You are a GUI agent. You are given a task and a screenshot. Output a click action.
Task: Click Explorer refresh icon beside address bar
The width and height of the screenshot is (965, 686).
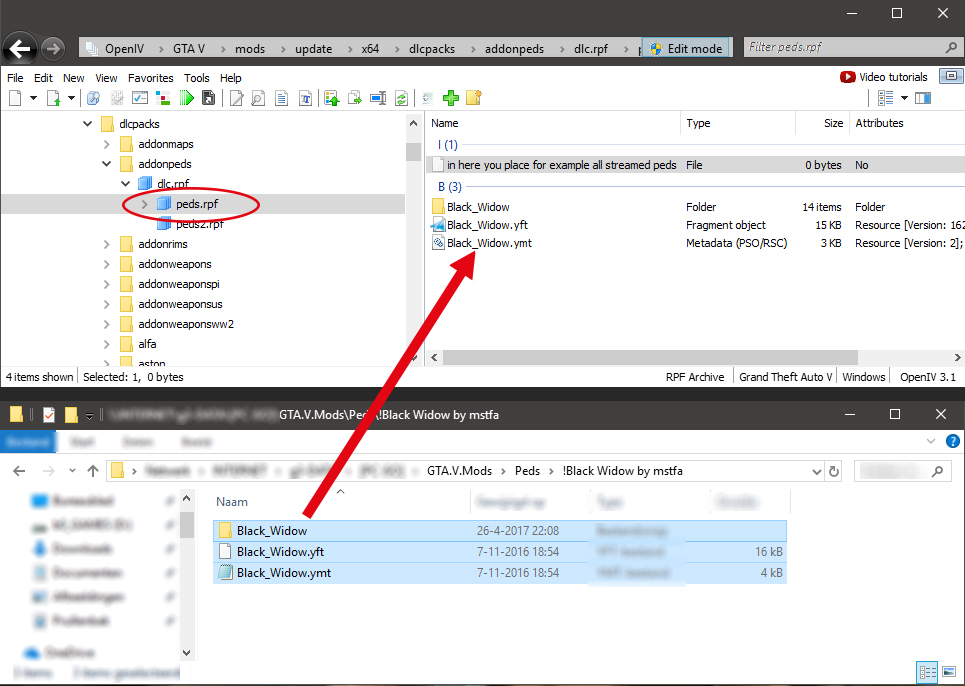click(834, 471)
